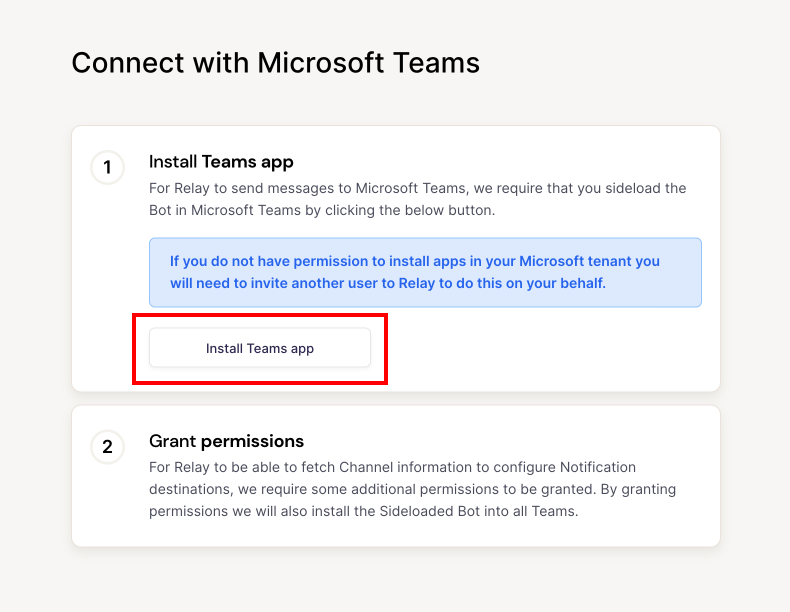
Task: Click the Install Teams app button
Action: tap(259, 348)
